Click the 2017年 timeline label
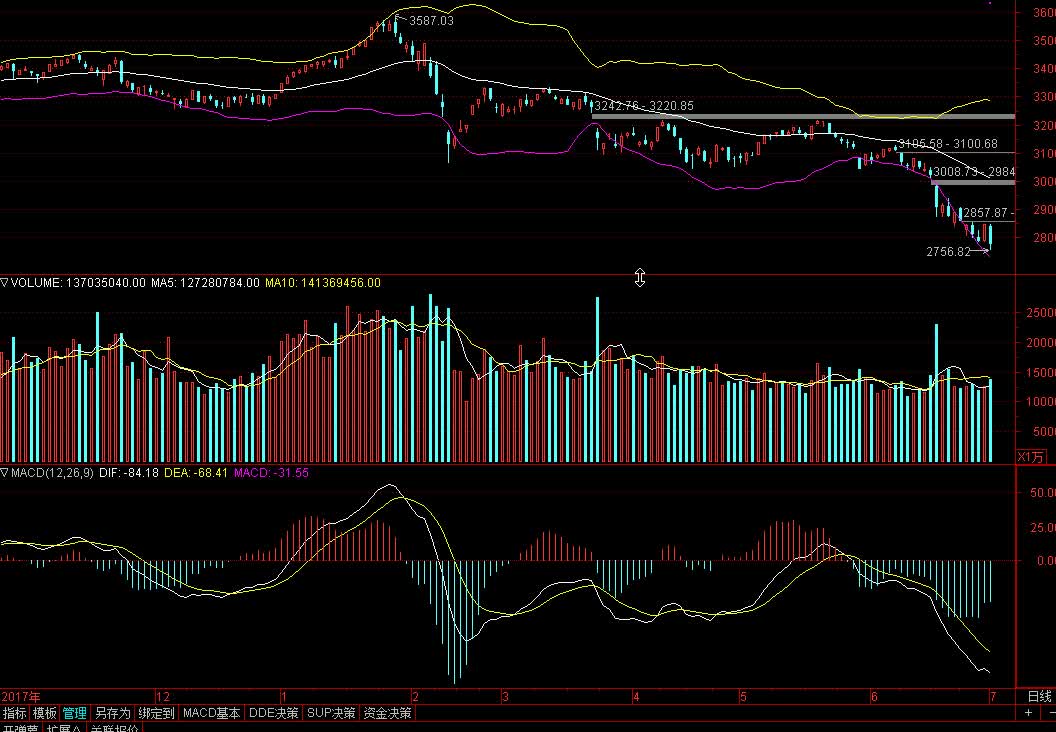The height and width of the screenshot is (732, 1056). (x=21, y=696)
